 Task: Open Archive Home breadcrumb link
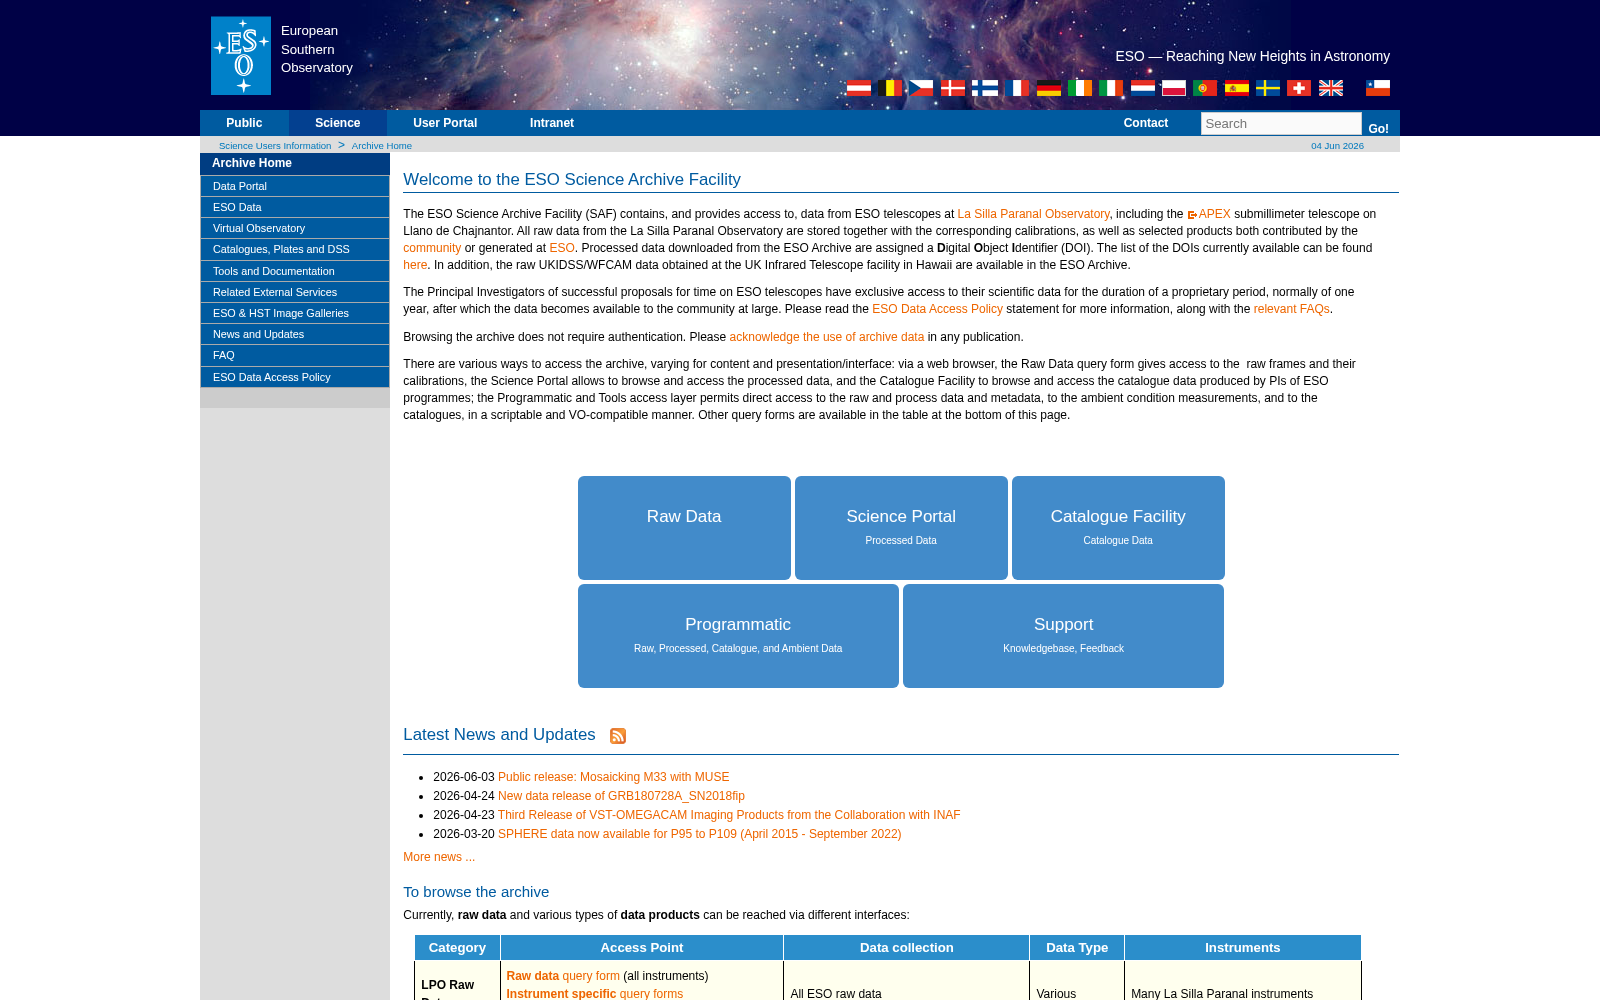(x=382, y=146)
